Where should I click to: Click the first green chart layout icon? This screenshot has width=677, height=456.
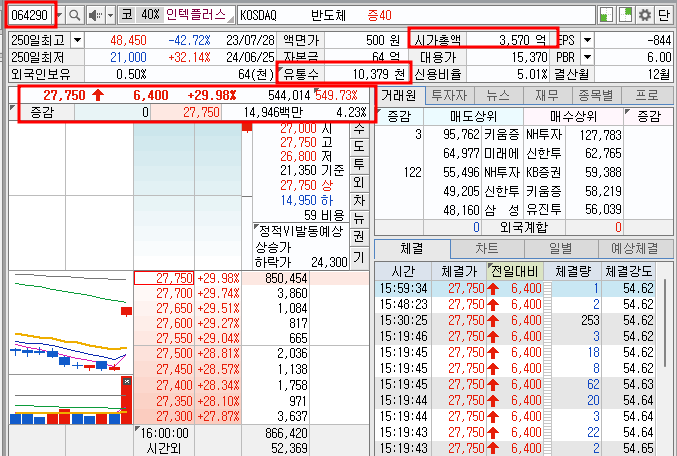pyautogui.click(x=607, y=15)
